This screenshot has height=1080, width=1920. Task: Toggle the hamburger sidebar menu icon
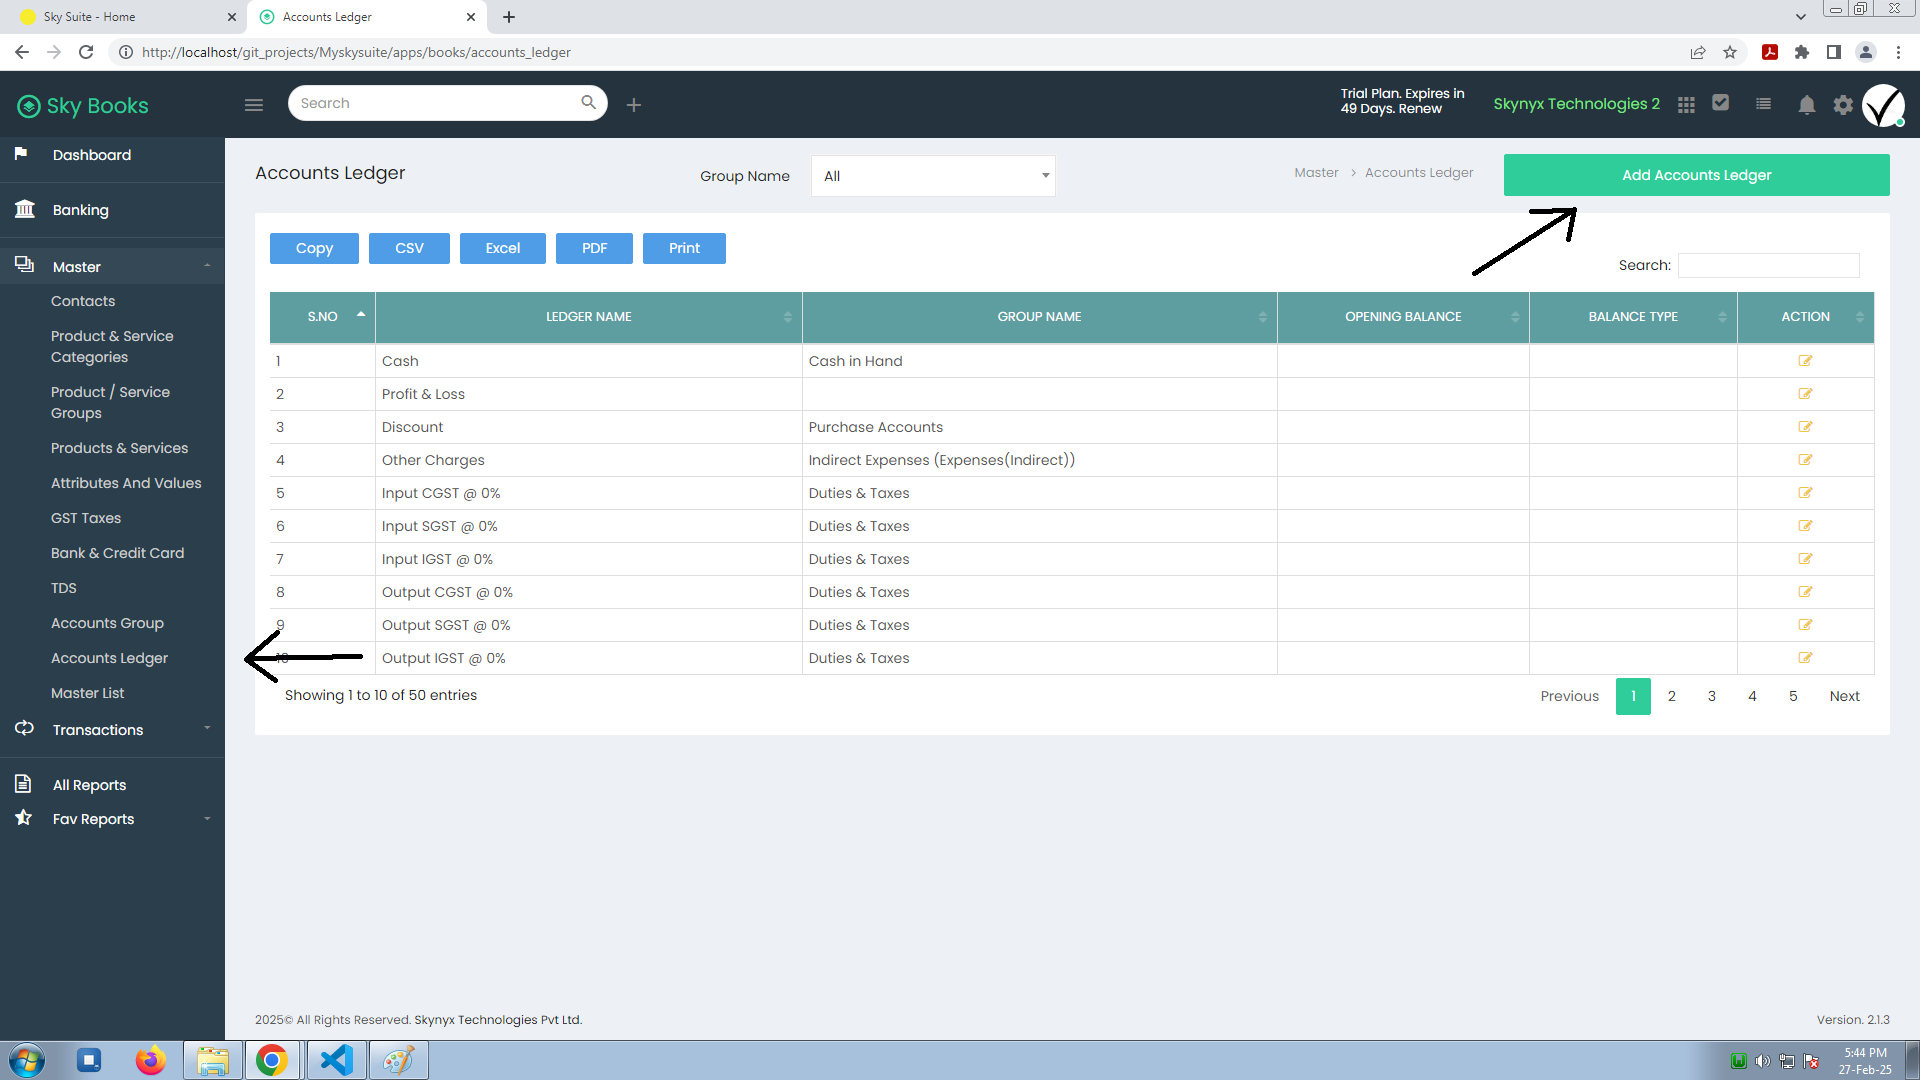pos(254,104)
